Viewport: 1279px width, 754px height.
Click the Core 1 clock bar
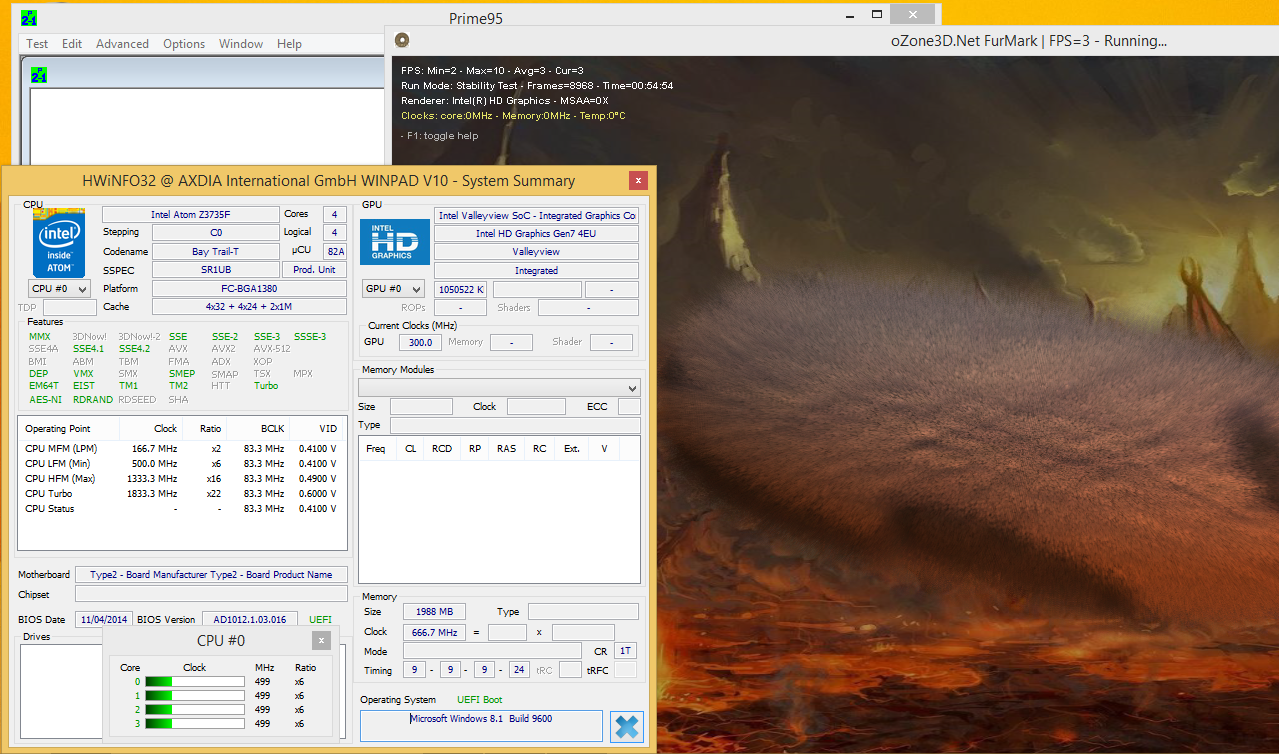[x=195, y=696]
